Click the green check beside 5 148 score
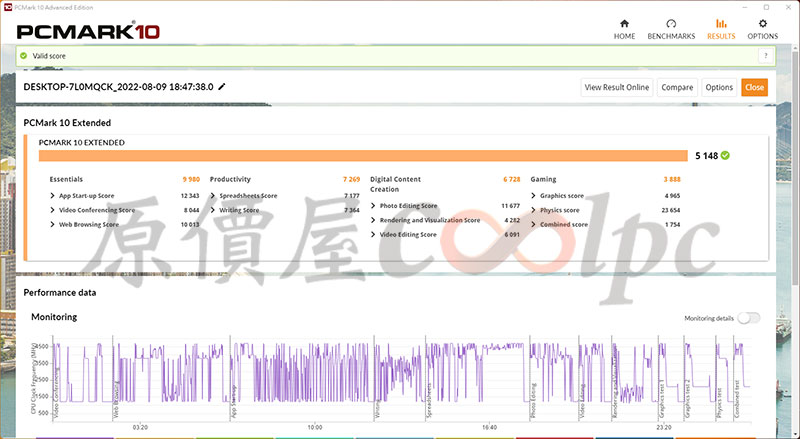 tap(725, 156)
